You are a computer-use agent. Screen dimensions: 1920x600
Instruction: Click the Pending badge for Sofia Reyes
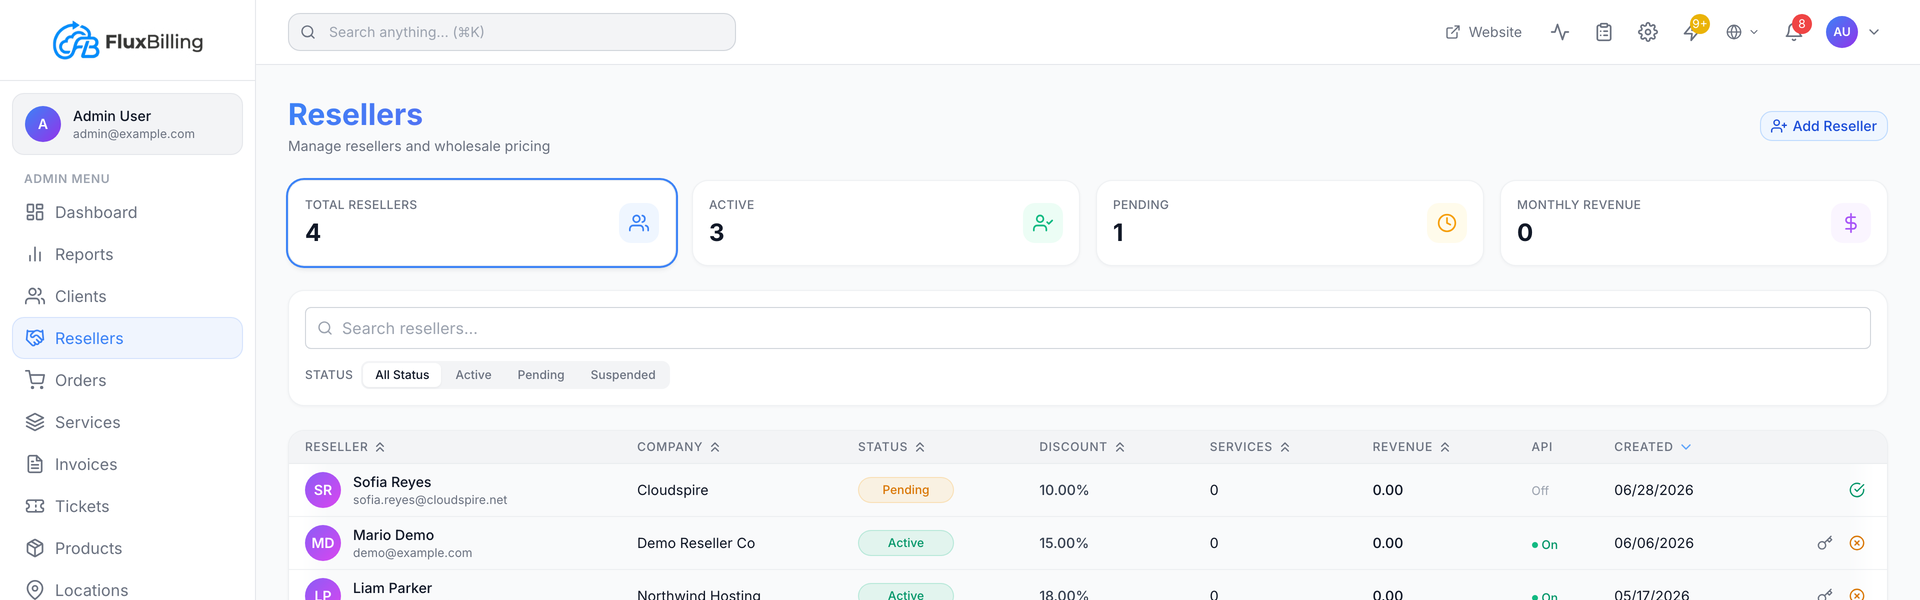click(x=906, y=490)
